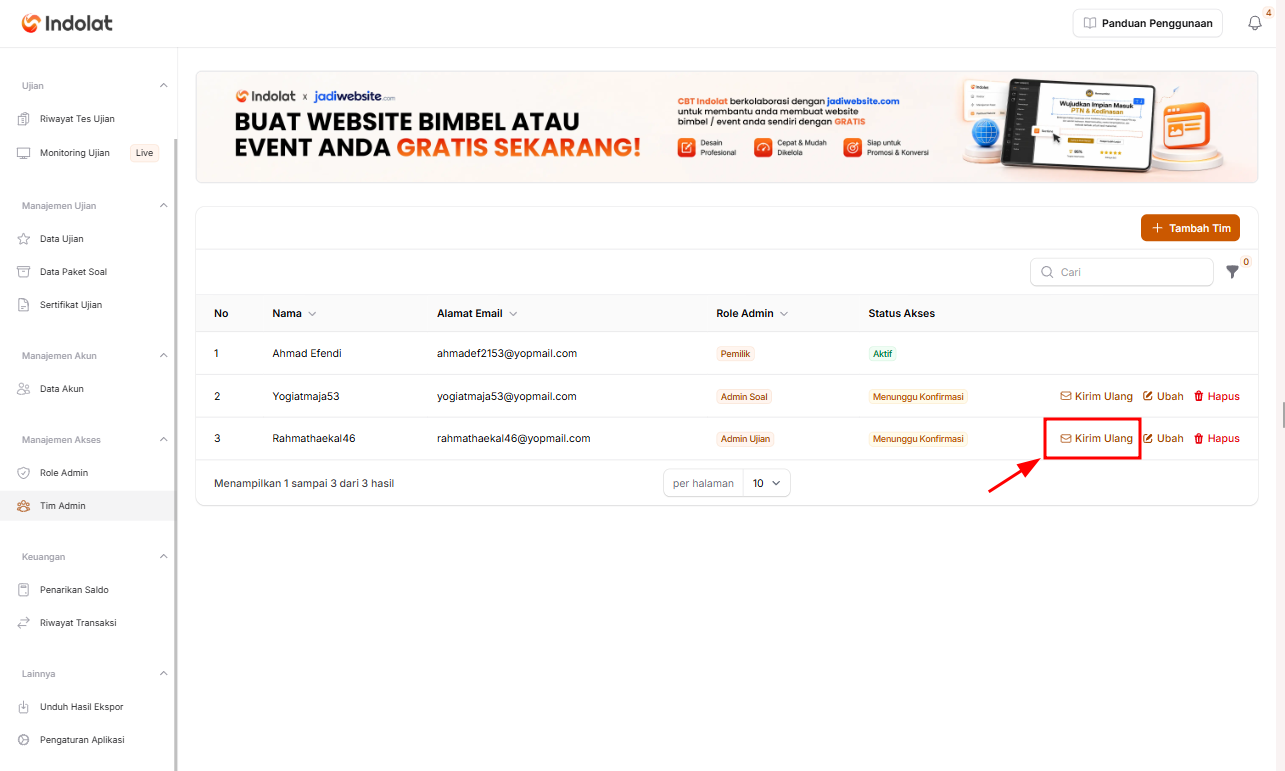Click Data Paket Soal archive icon
1285x771 pixels.
24,272
